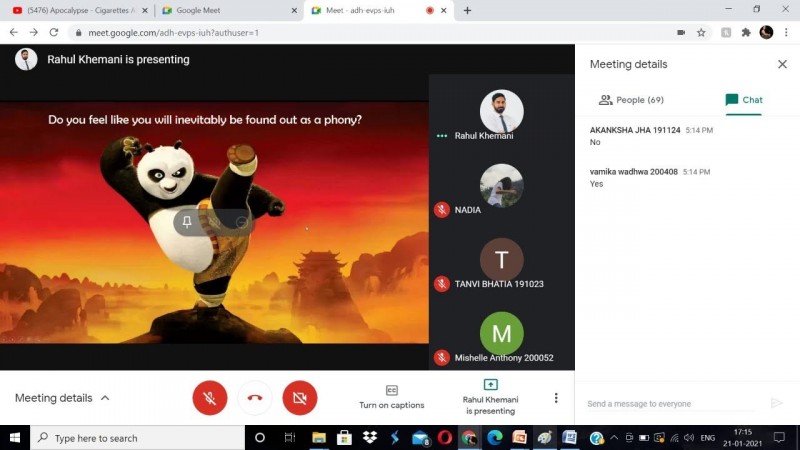The width and height of the screenshot is (800, 450).
Task: Bookmark this page with the star icon
Action: point(701,32)
